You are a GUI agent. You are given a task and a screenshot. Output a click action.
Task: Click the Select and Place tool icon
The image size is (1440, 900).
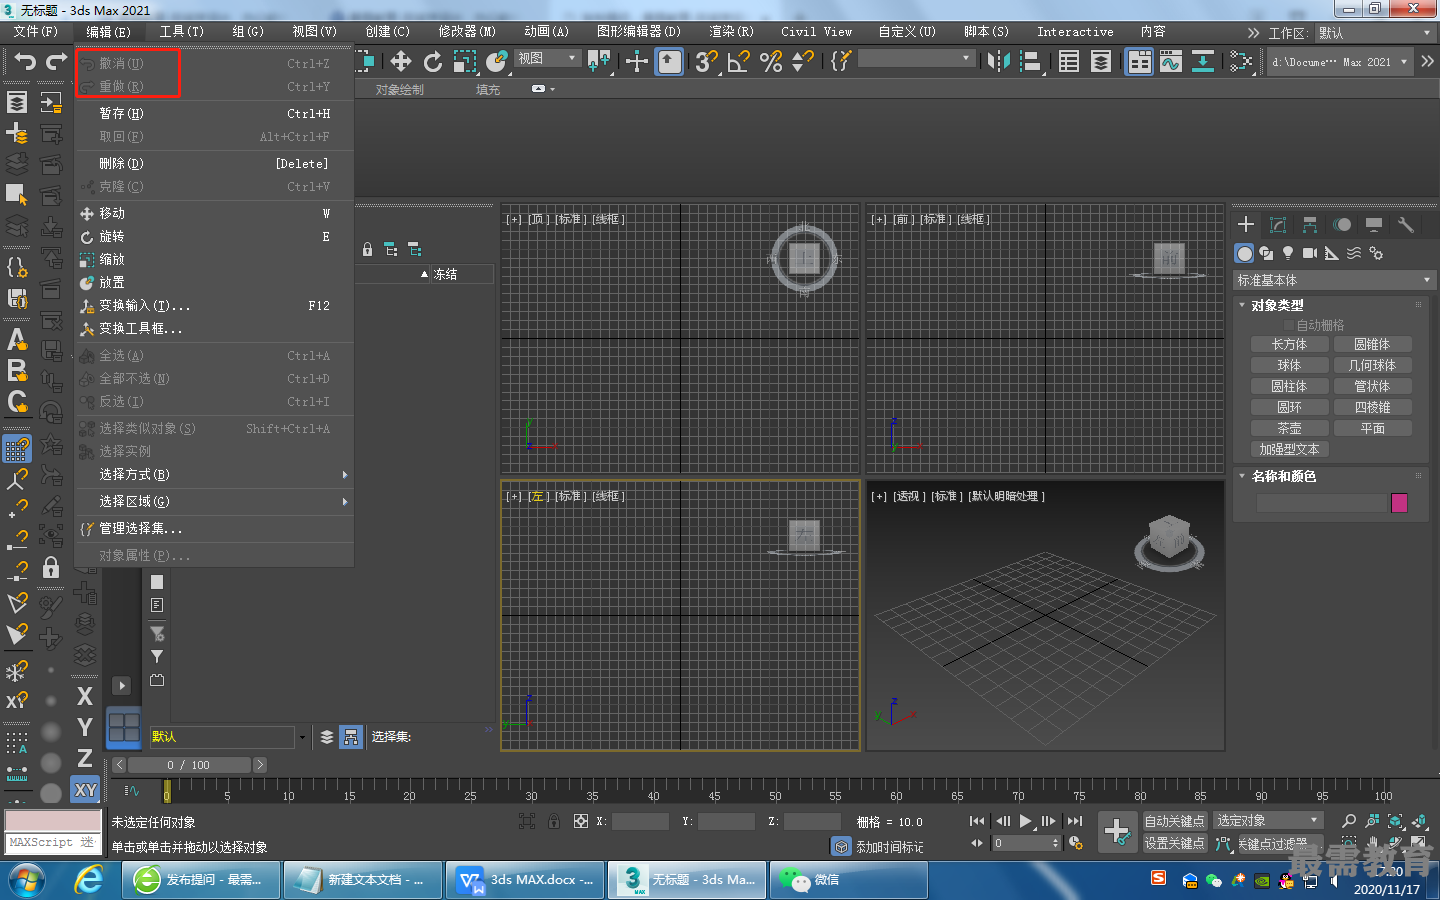[497, 62]
